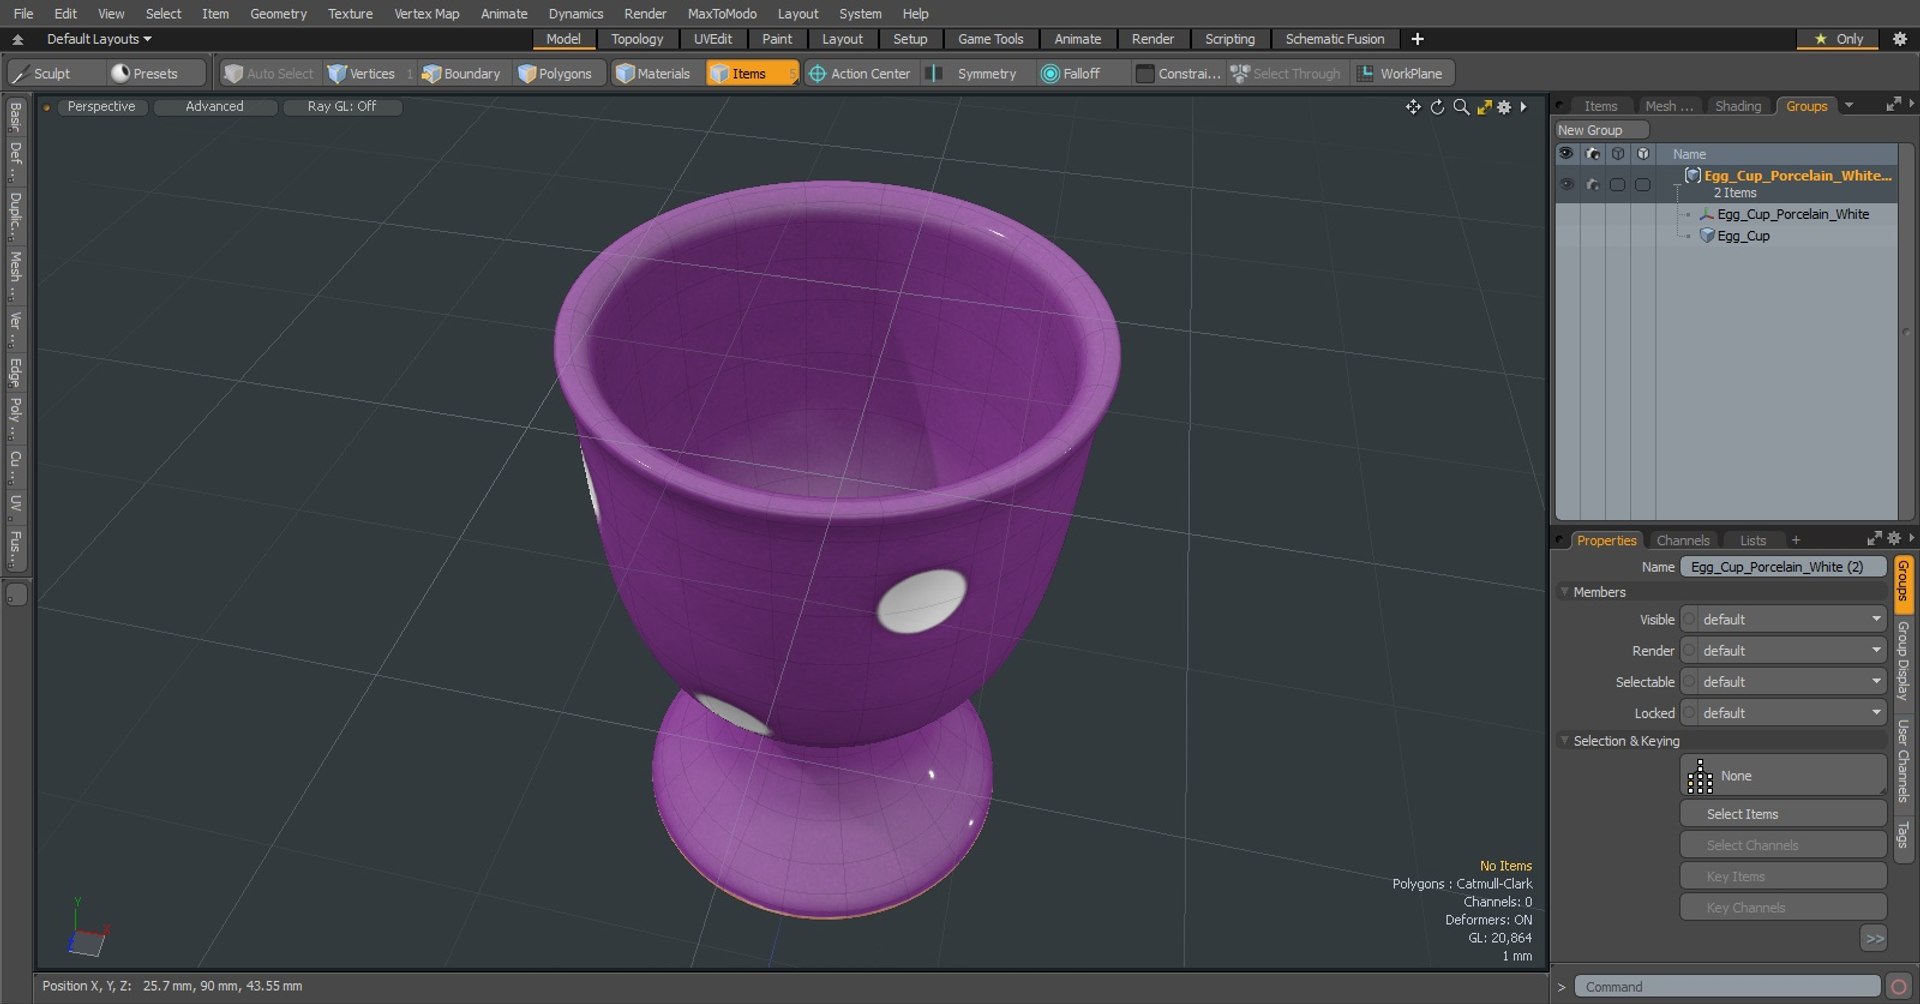1920x1004 pixels.
Task: Click the None keying button
Action: (1783, 775)
